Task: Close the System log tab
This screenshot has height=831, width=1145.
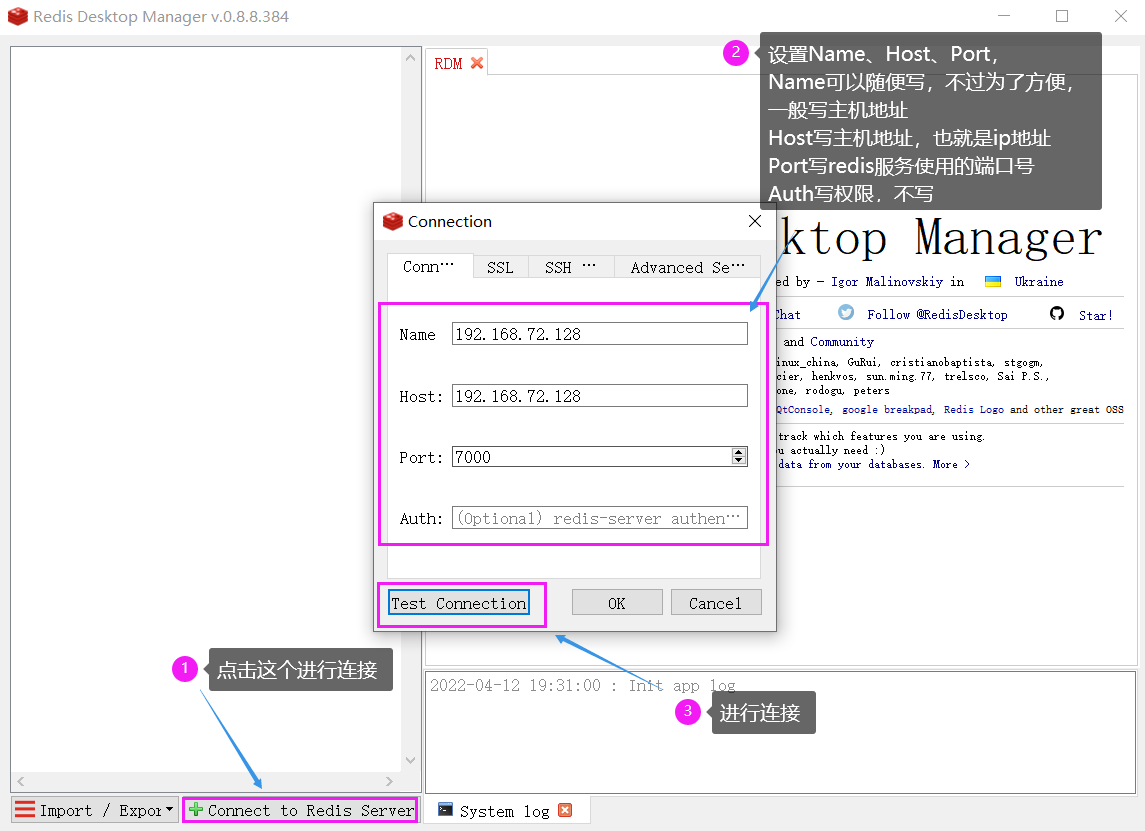Action: pyautogui.click(x=565, y=810)
